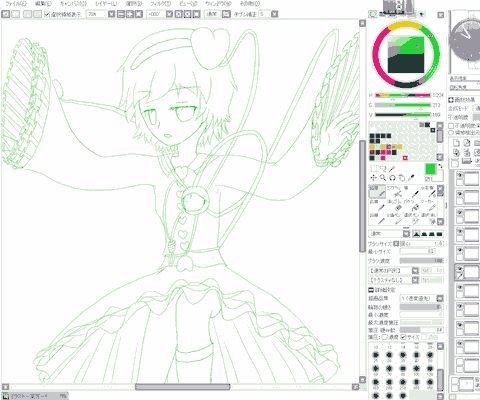The image size is (480, 400).
Task: Select the rectangle selection tool
Action: click(374, 169)
